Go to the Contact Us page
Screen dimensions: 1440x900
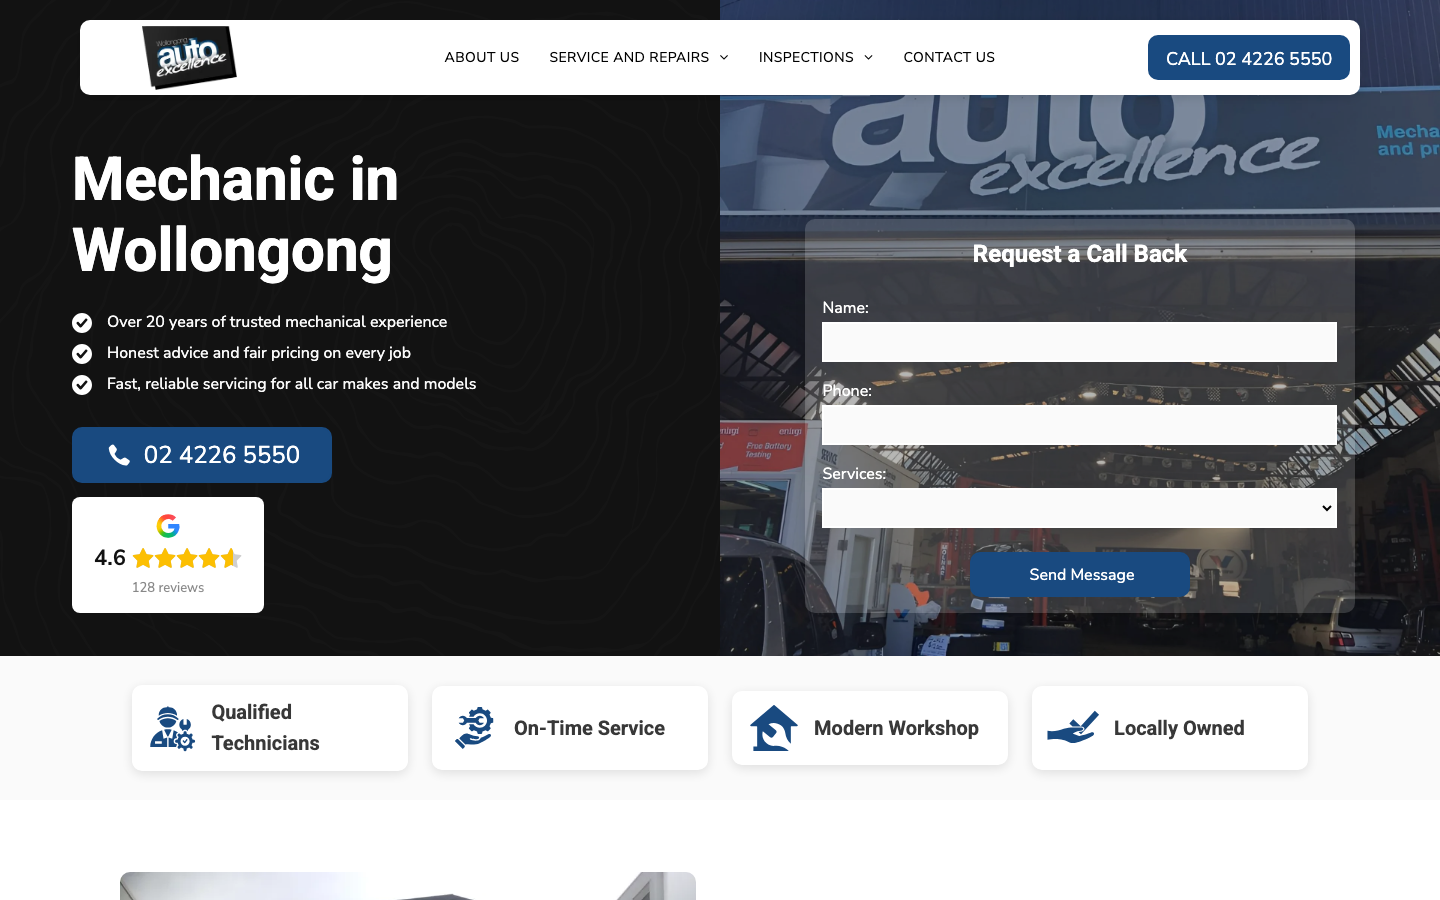(x=948, y=57)
